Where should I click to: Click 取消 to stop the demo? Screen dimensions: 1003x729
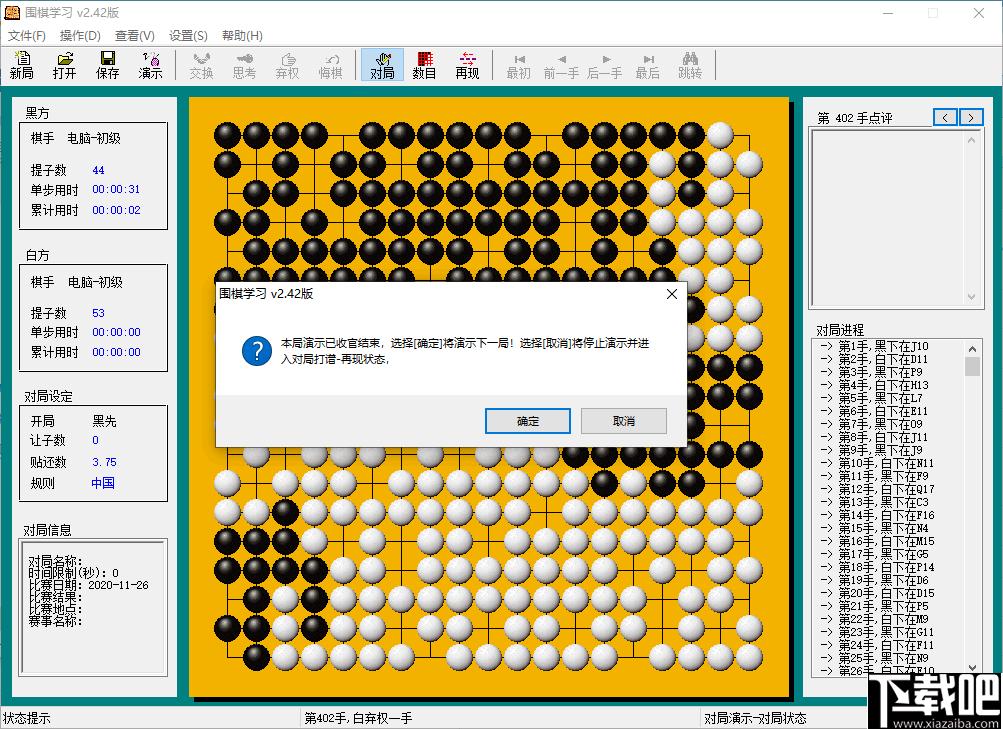point(624,421)
